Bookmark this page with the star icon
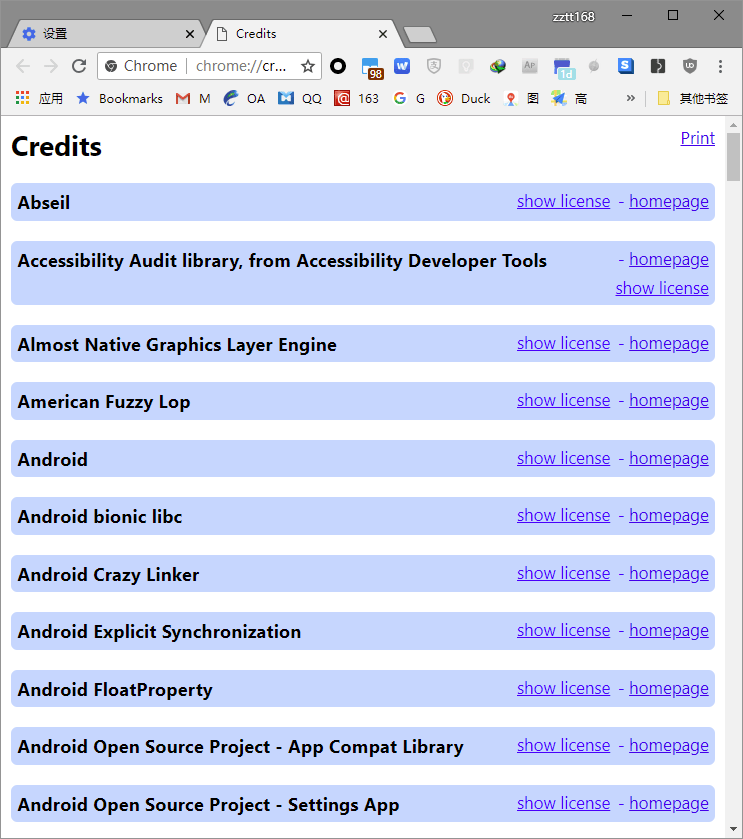 (308, 66)
